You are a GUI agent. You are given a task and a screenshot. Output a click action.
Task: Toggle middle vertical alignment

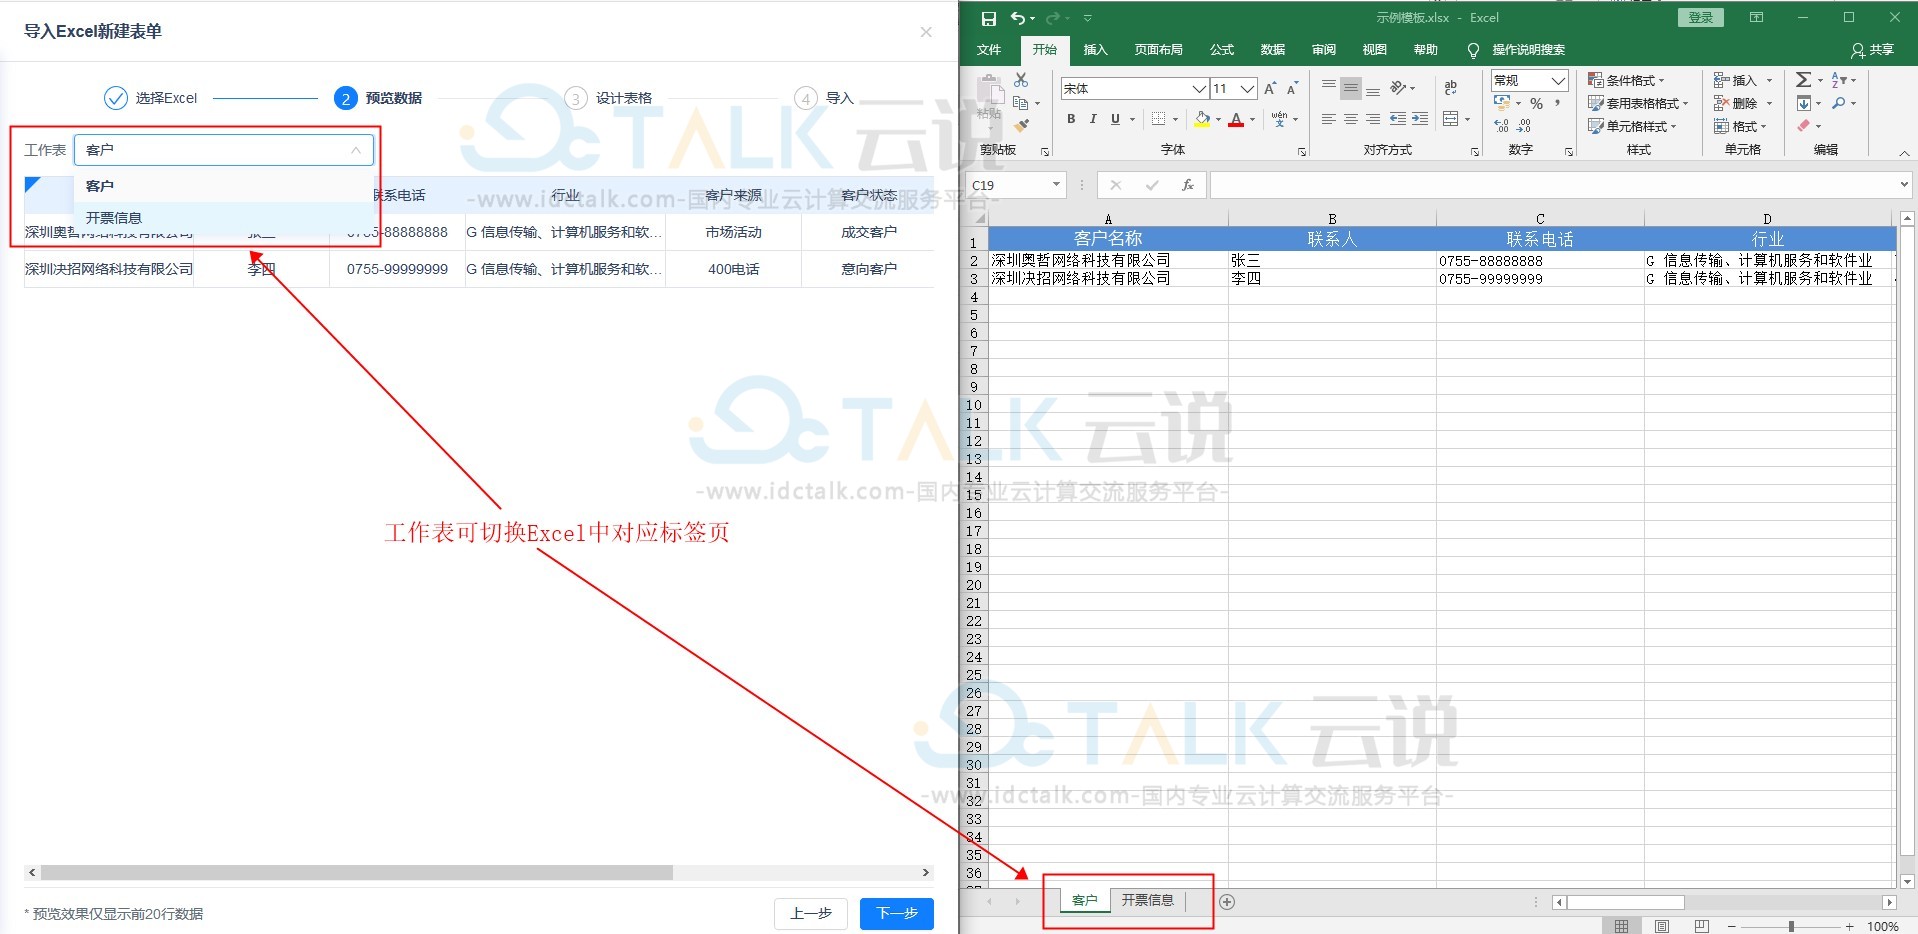point(1351,88)
